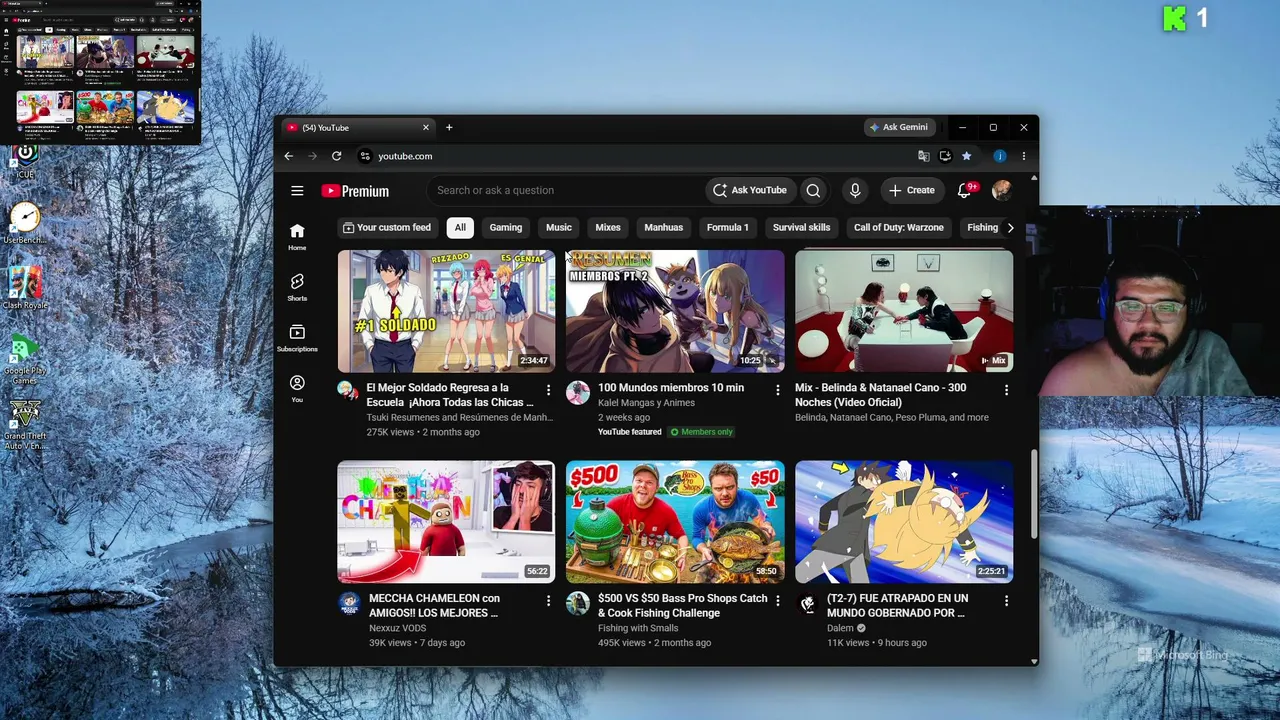Open Chrome's three-dot menu

(1023, 156)
